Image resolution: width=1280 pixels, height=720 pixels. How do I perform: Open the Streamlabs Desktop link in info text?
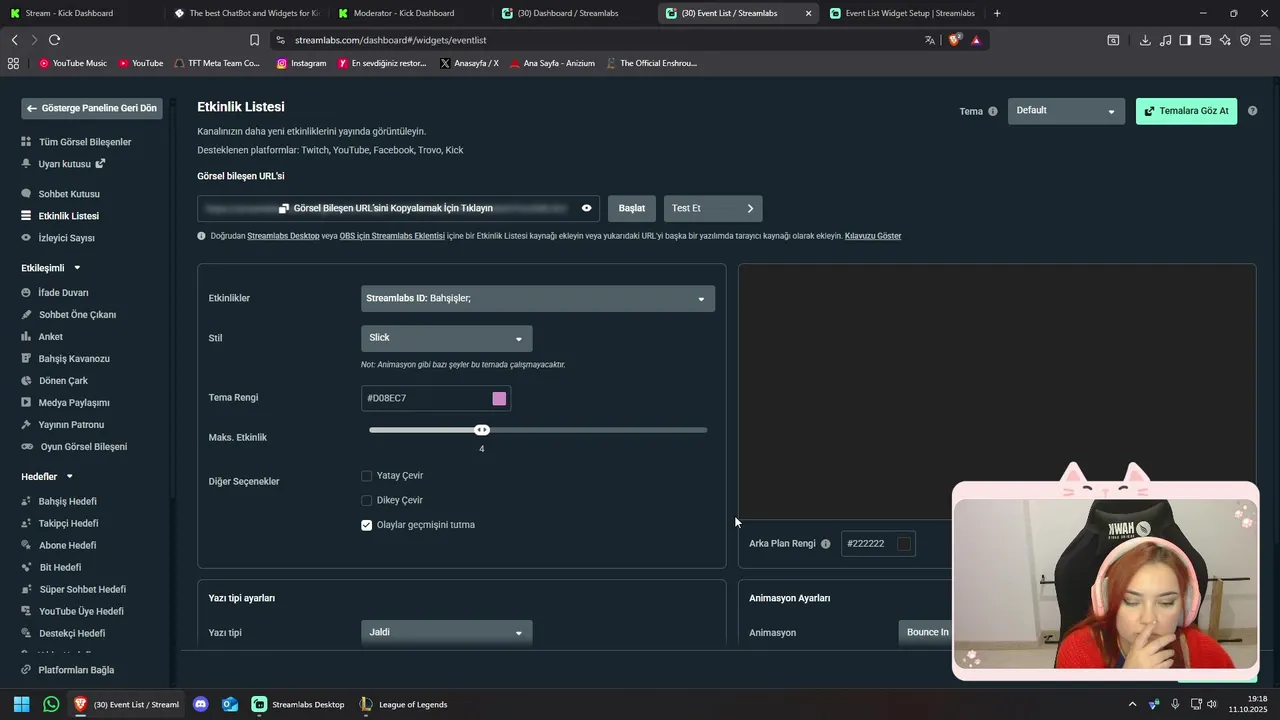click(283, 236)
